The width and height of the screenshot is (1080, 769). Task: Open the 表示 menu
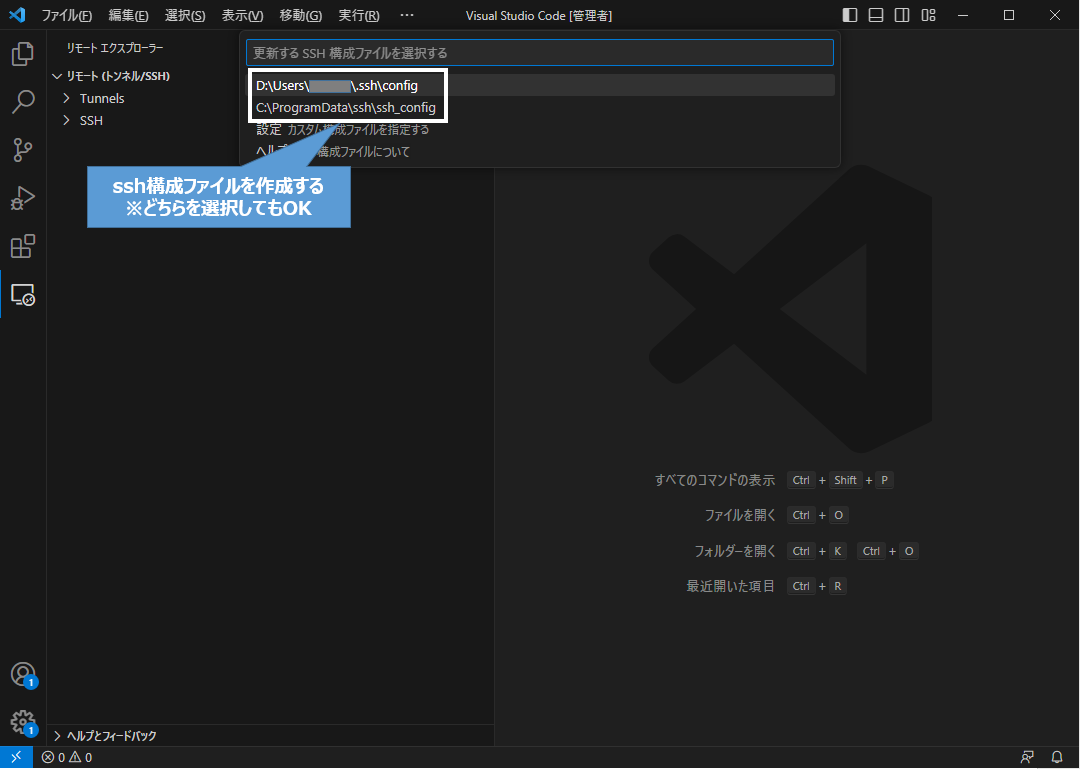coord(241,15)
